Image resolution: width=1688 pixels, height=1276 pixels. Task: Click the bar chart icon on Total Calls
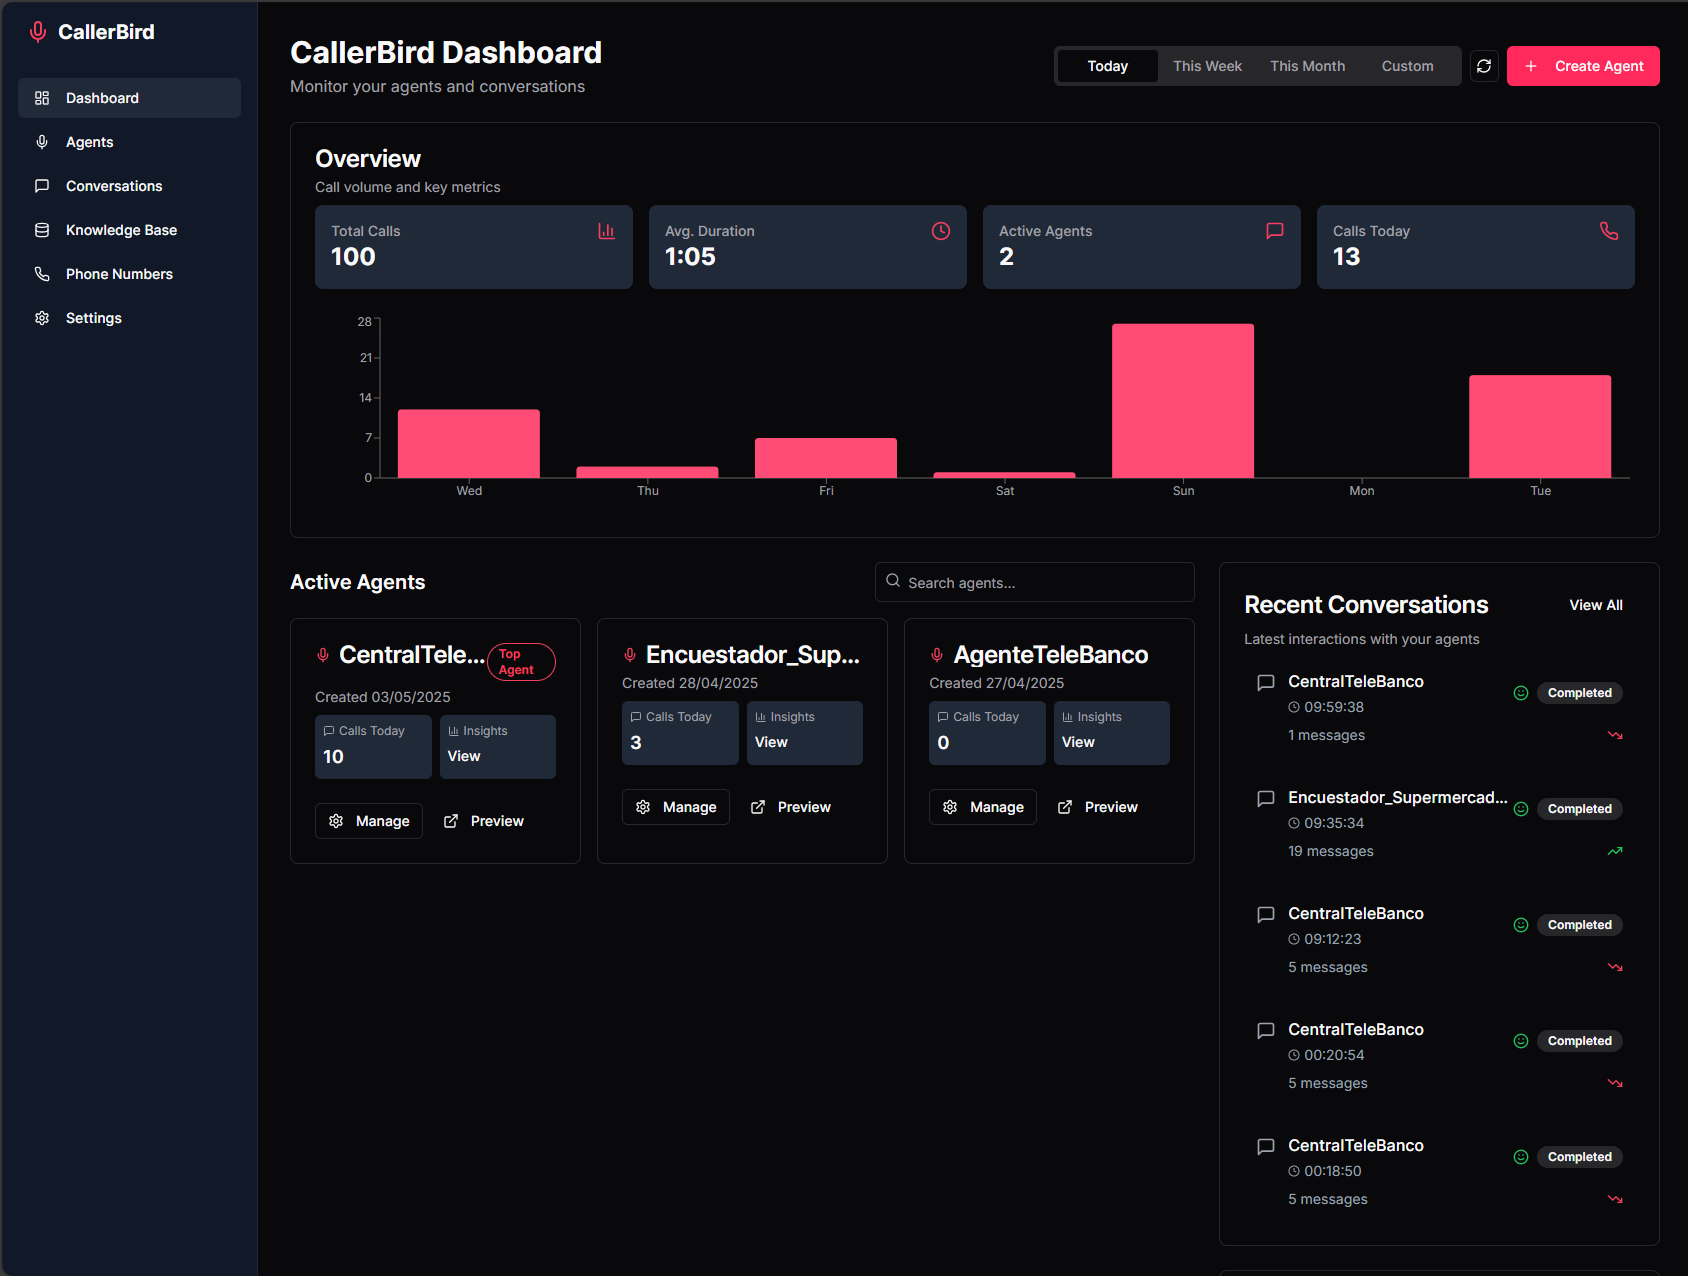[607, 230]
